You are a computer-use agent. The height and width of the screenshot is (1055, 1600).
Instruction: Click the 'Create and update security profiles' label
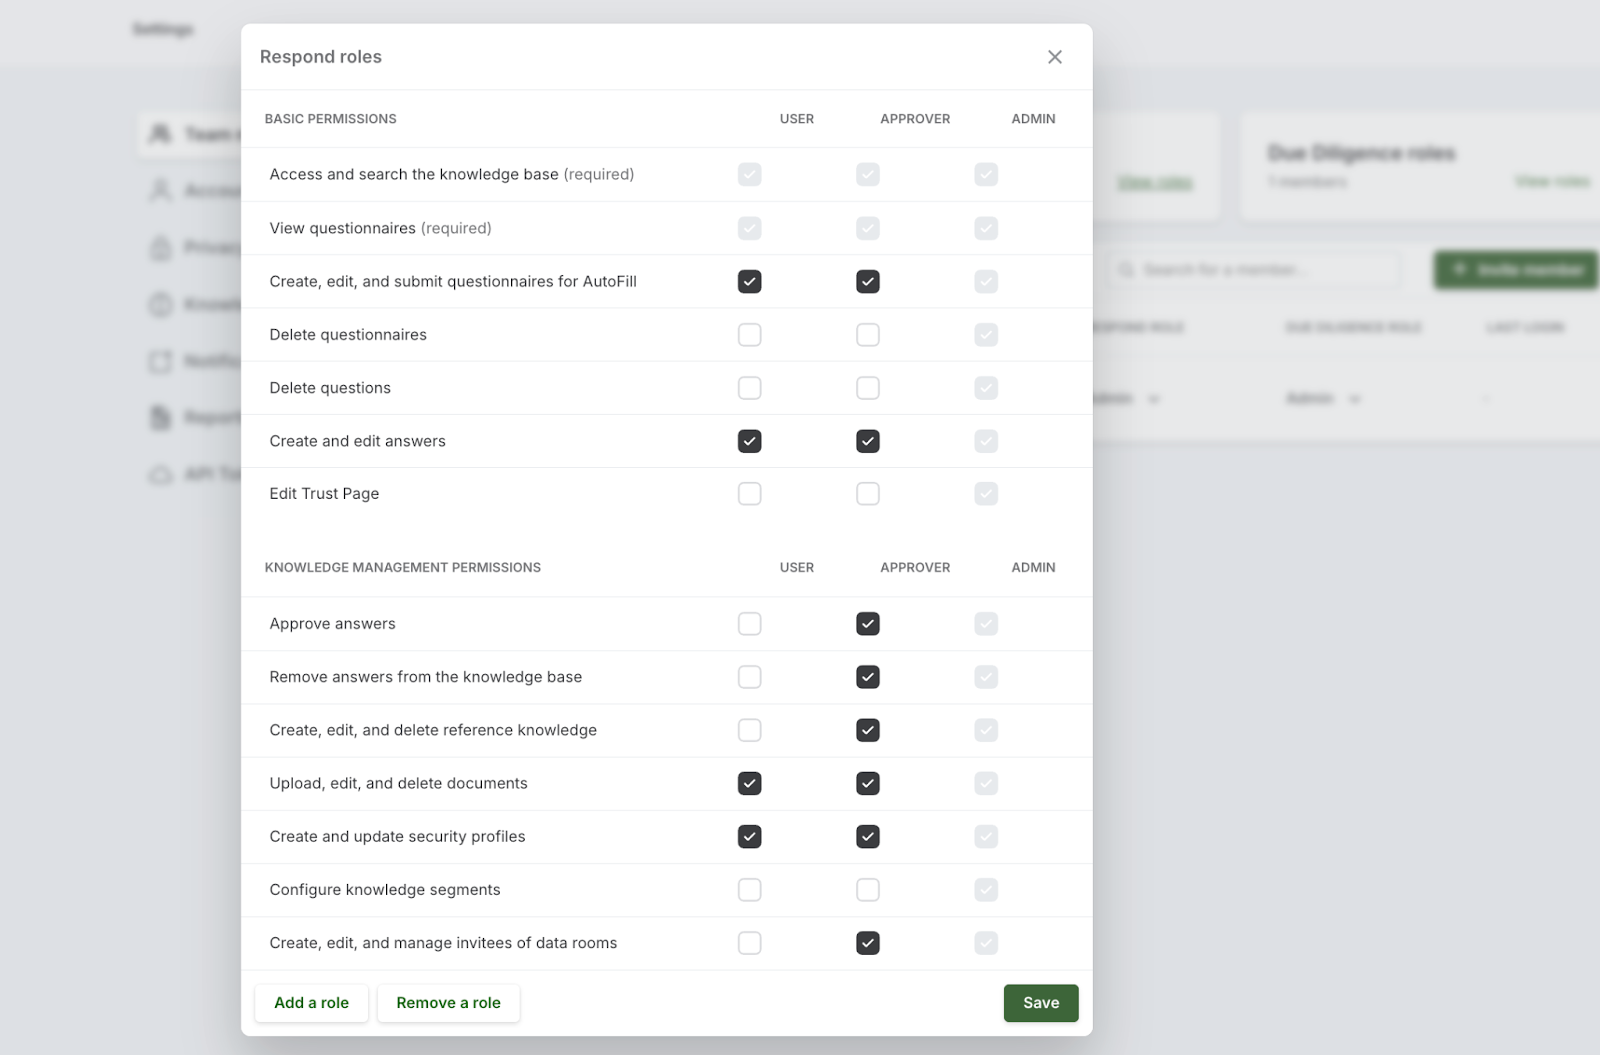coord(397,837)
